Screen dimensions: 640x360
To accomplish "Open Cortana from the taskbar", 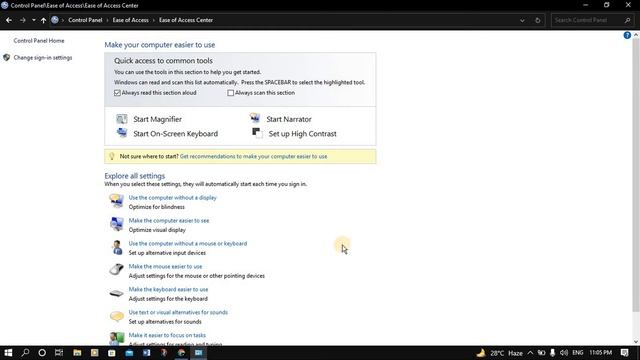I will click(42, 353).
